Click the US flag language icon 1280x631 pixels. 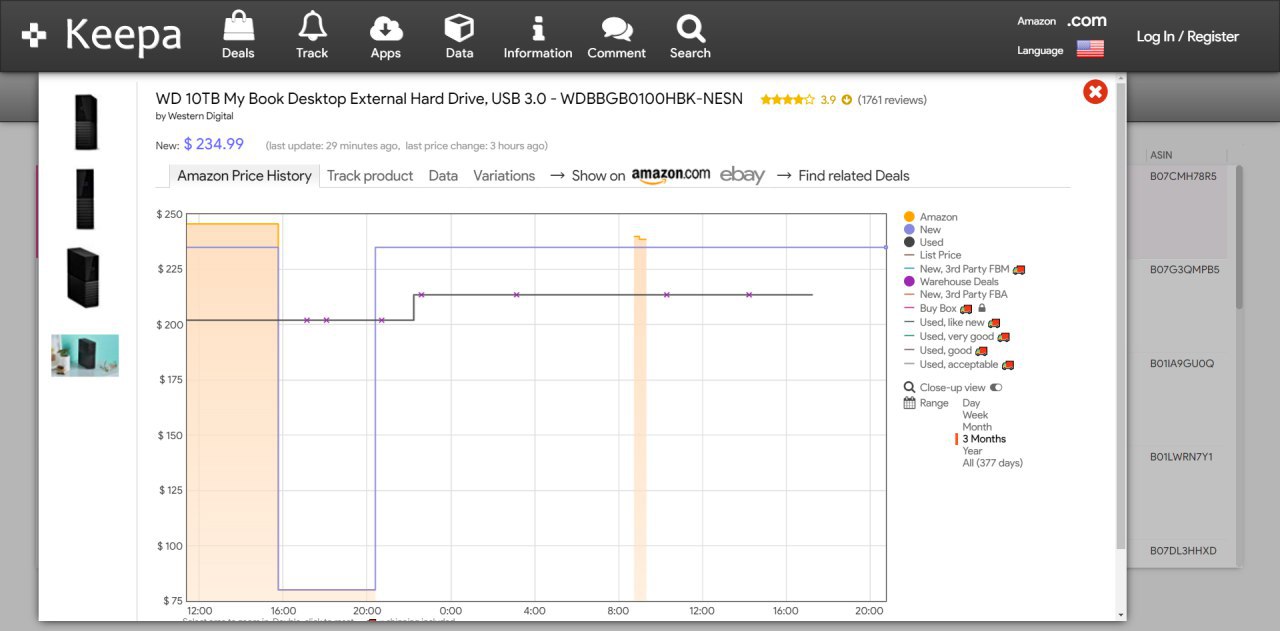pyautogui.click(x=1090, y=49)
